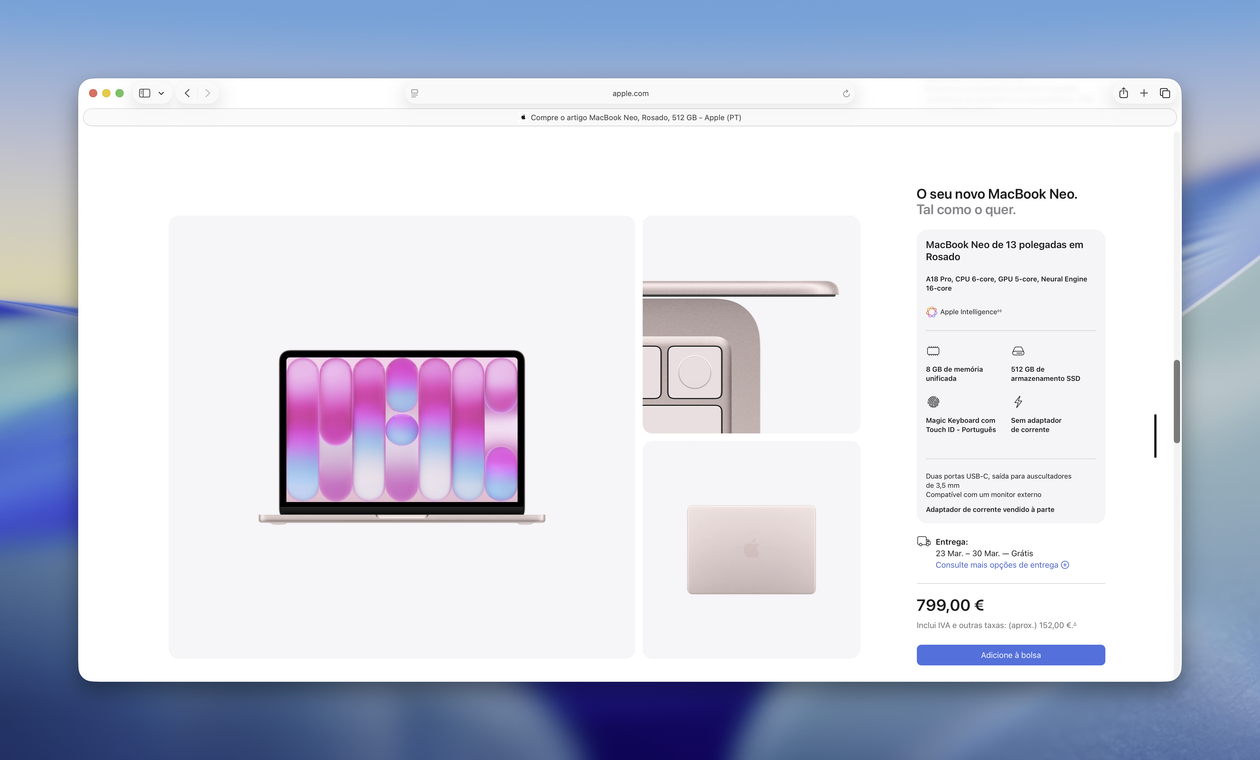
Task: Click the privacy report shield icon
Action: [x=413, y=92]
